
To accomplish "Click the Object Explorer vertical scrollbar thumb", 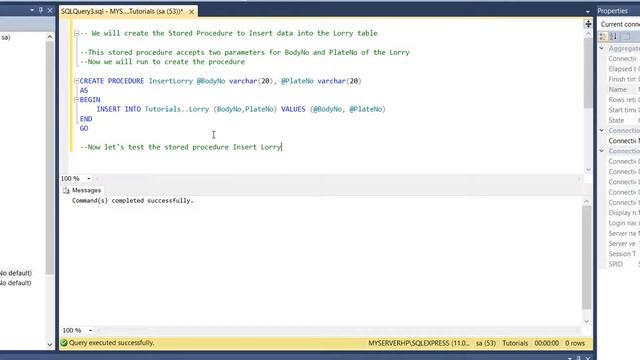I will [50, 158].
